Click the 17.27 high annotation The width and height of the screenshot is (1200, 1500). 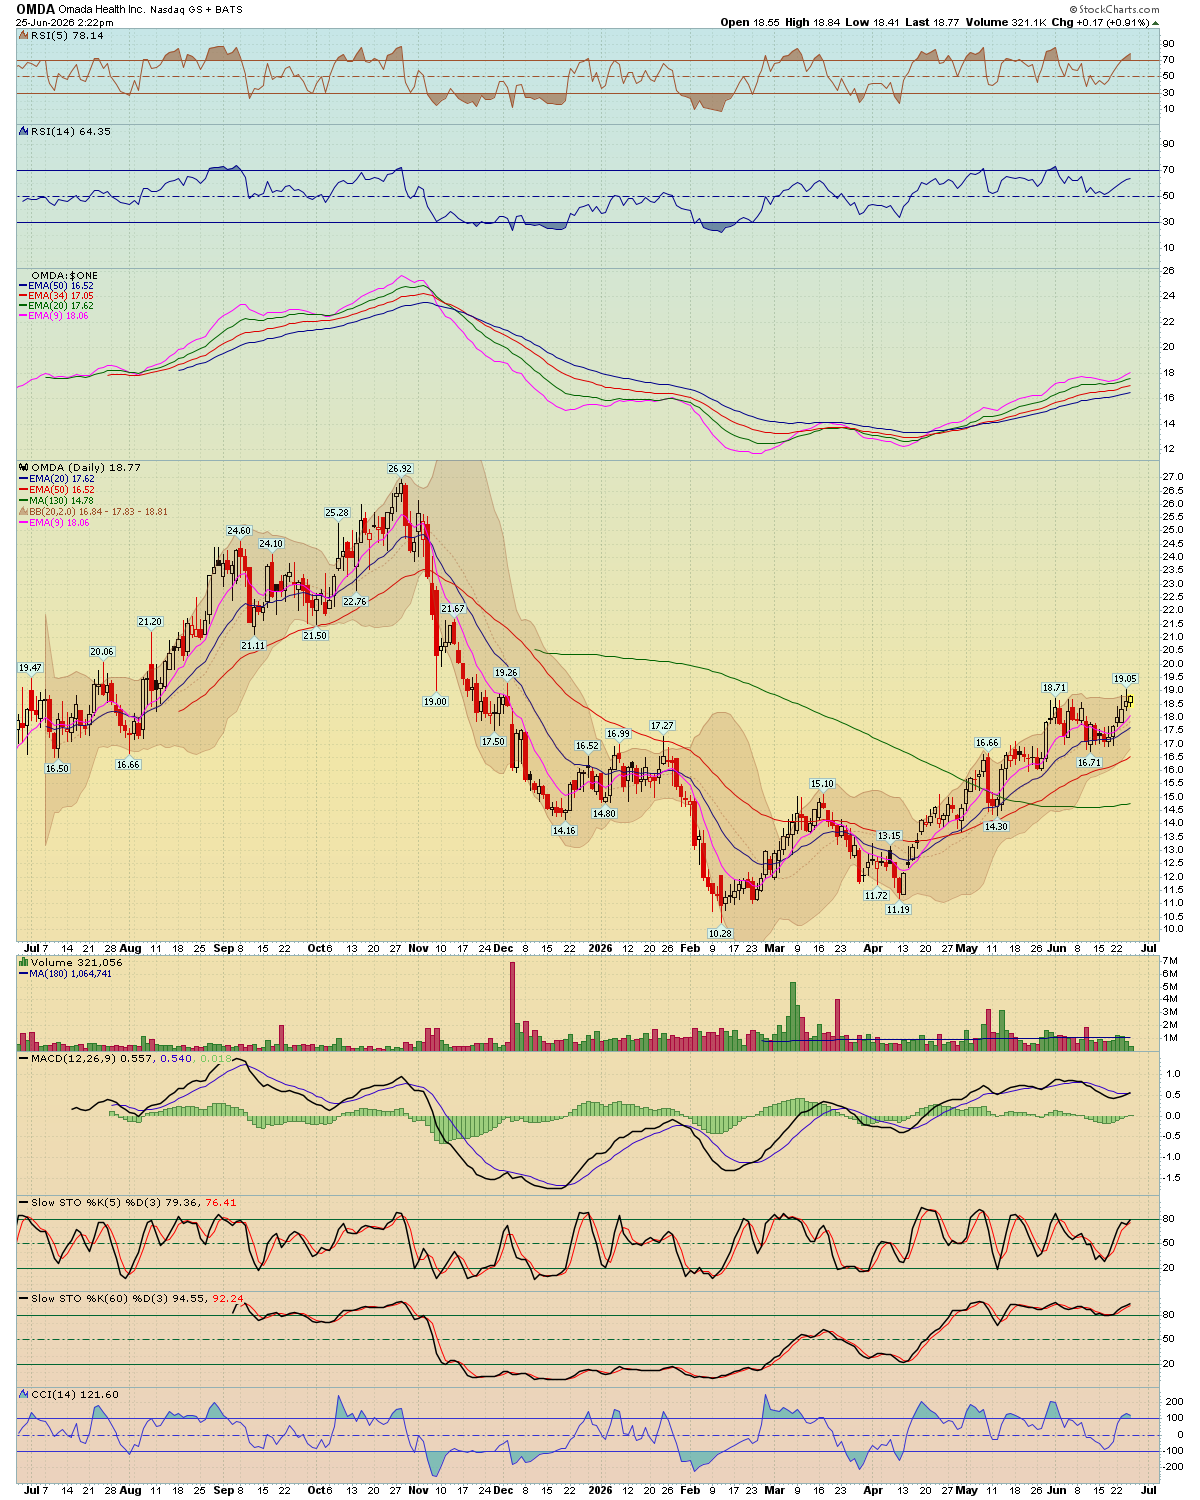click(x=662, y=725)
